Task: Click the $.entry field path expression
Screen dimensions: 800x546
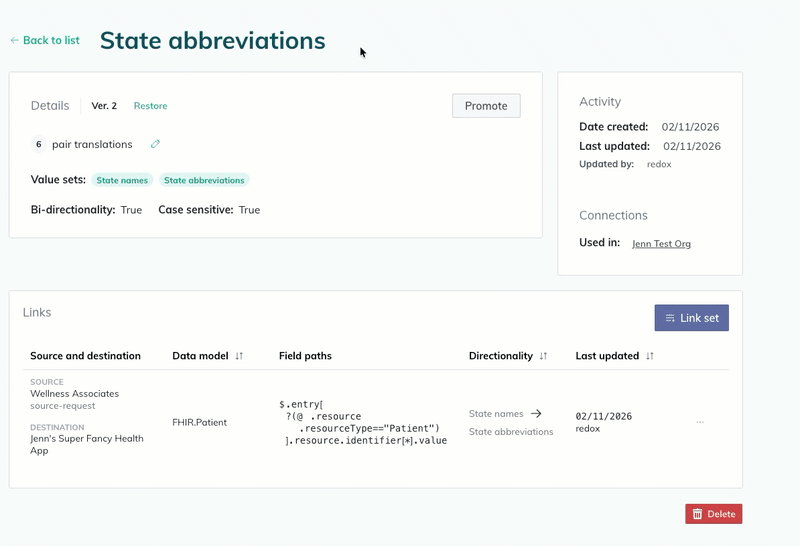Action: (363, 423)
